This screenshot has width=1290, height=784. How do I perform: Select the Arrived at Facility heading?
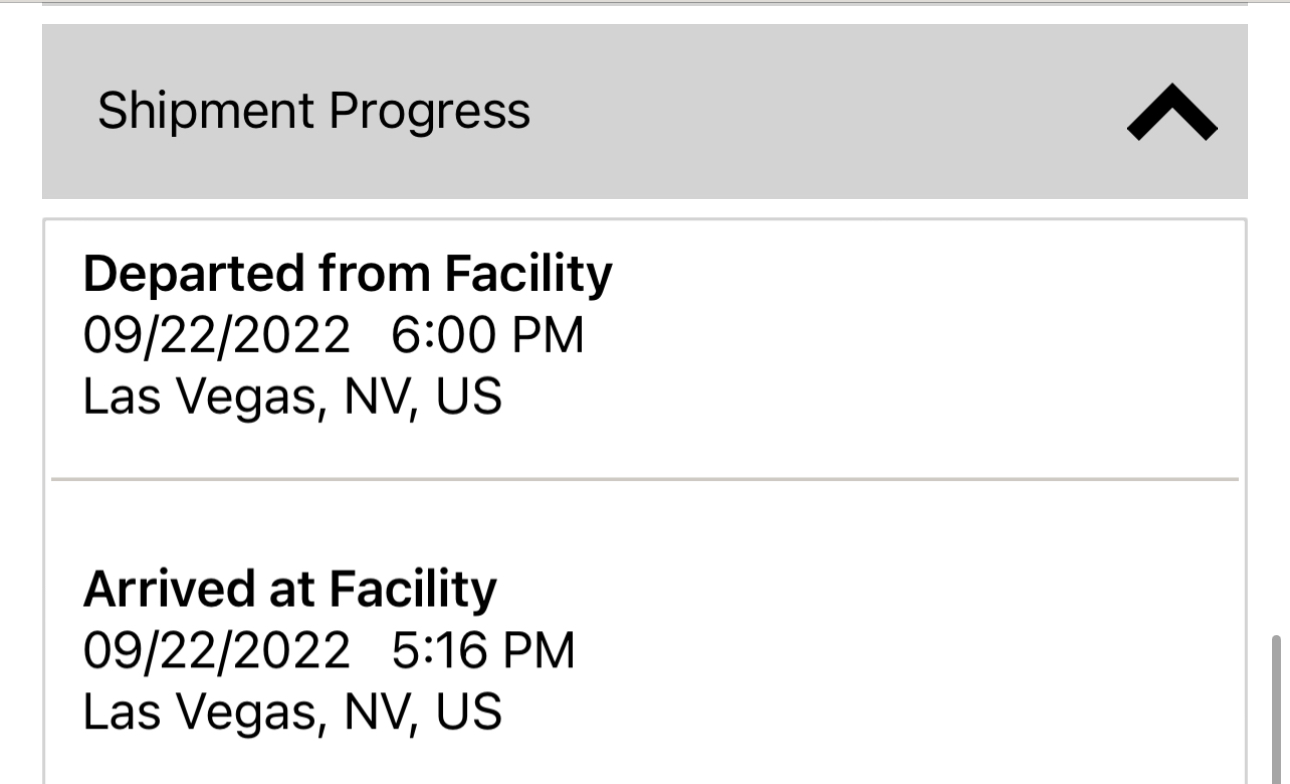[289, 589]
